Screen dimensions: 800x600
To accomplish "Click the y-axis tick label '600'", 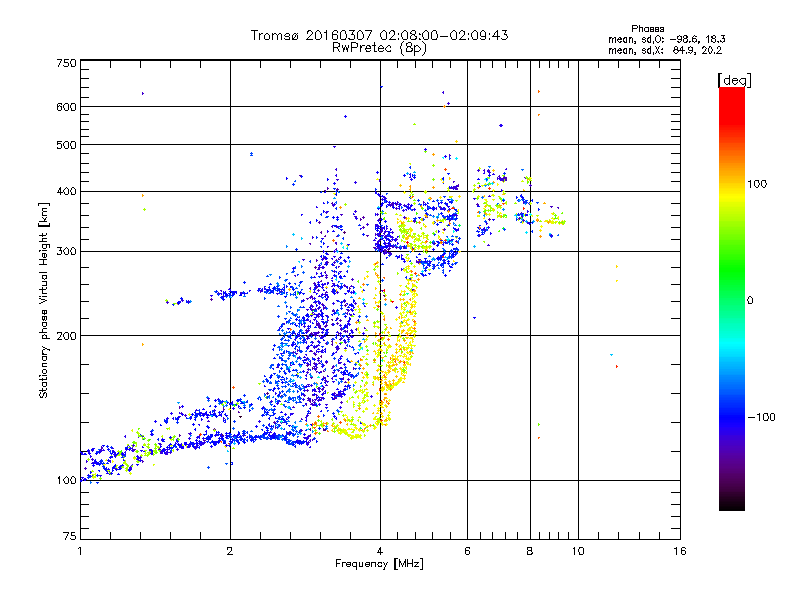I will (x=66, y=107).
